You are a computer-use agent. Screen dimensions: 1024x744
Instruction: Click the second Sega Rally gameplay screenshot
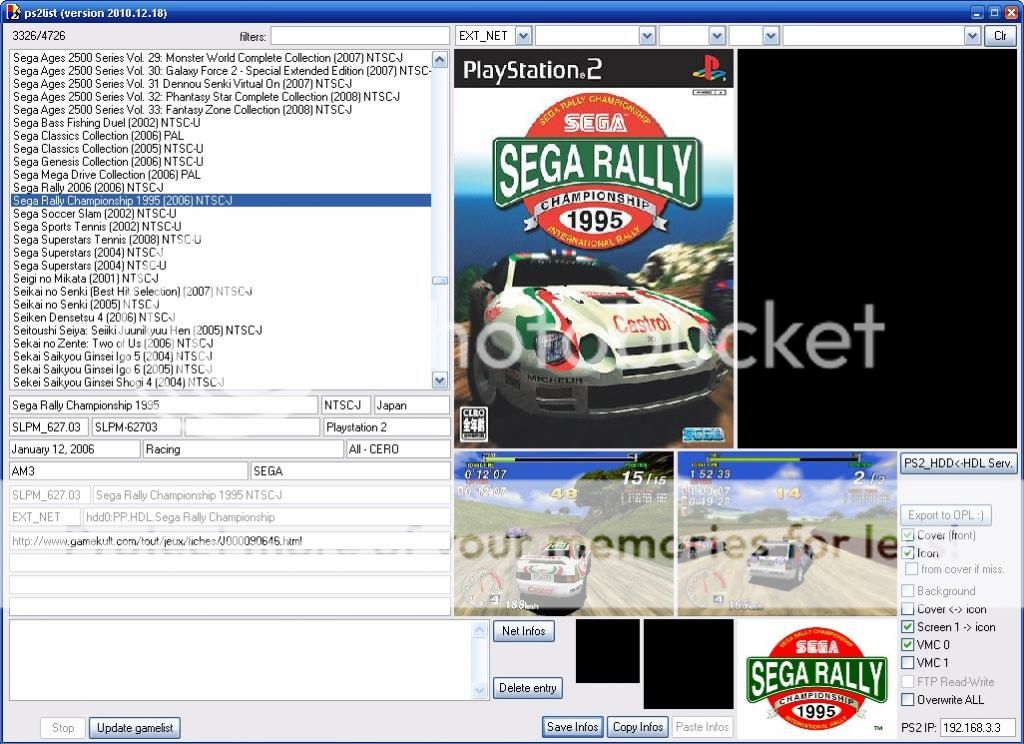click(786, 530)
